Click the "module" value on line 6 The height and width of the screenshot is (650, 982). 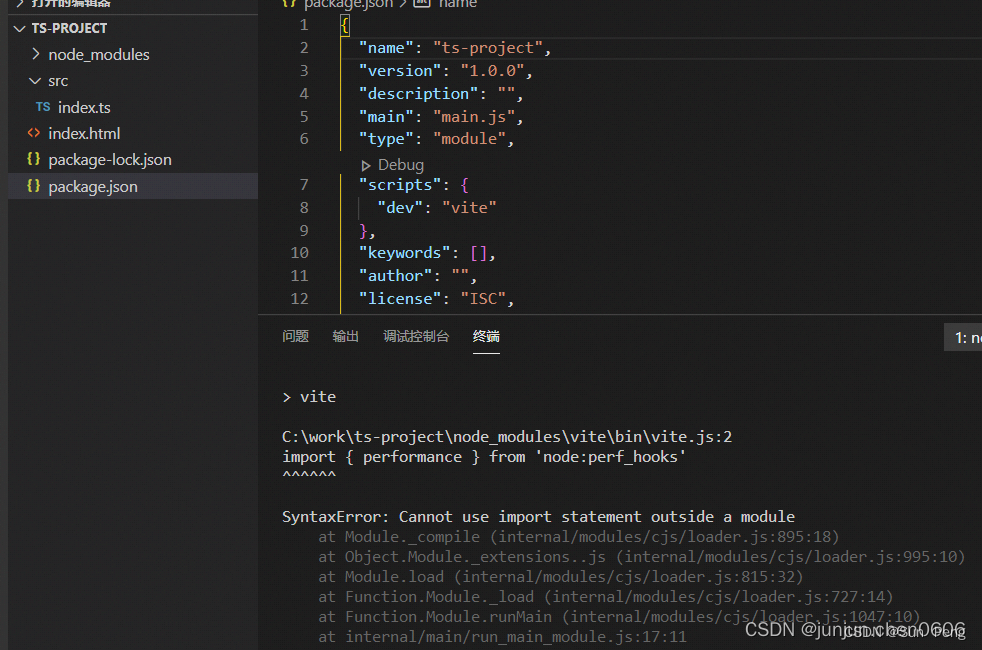(x=469, y=139)
